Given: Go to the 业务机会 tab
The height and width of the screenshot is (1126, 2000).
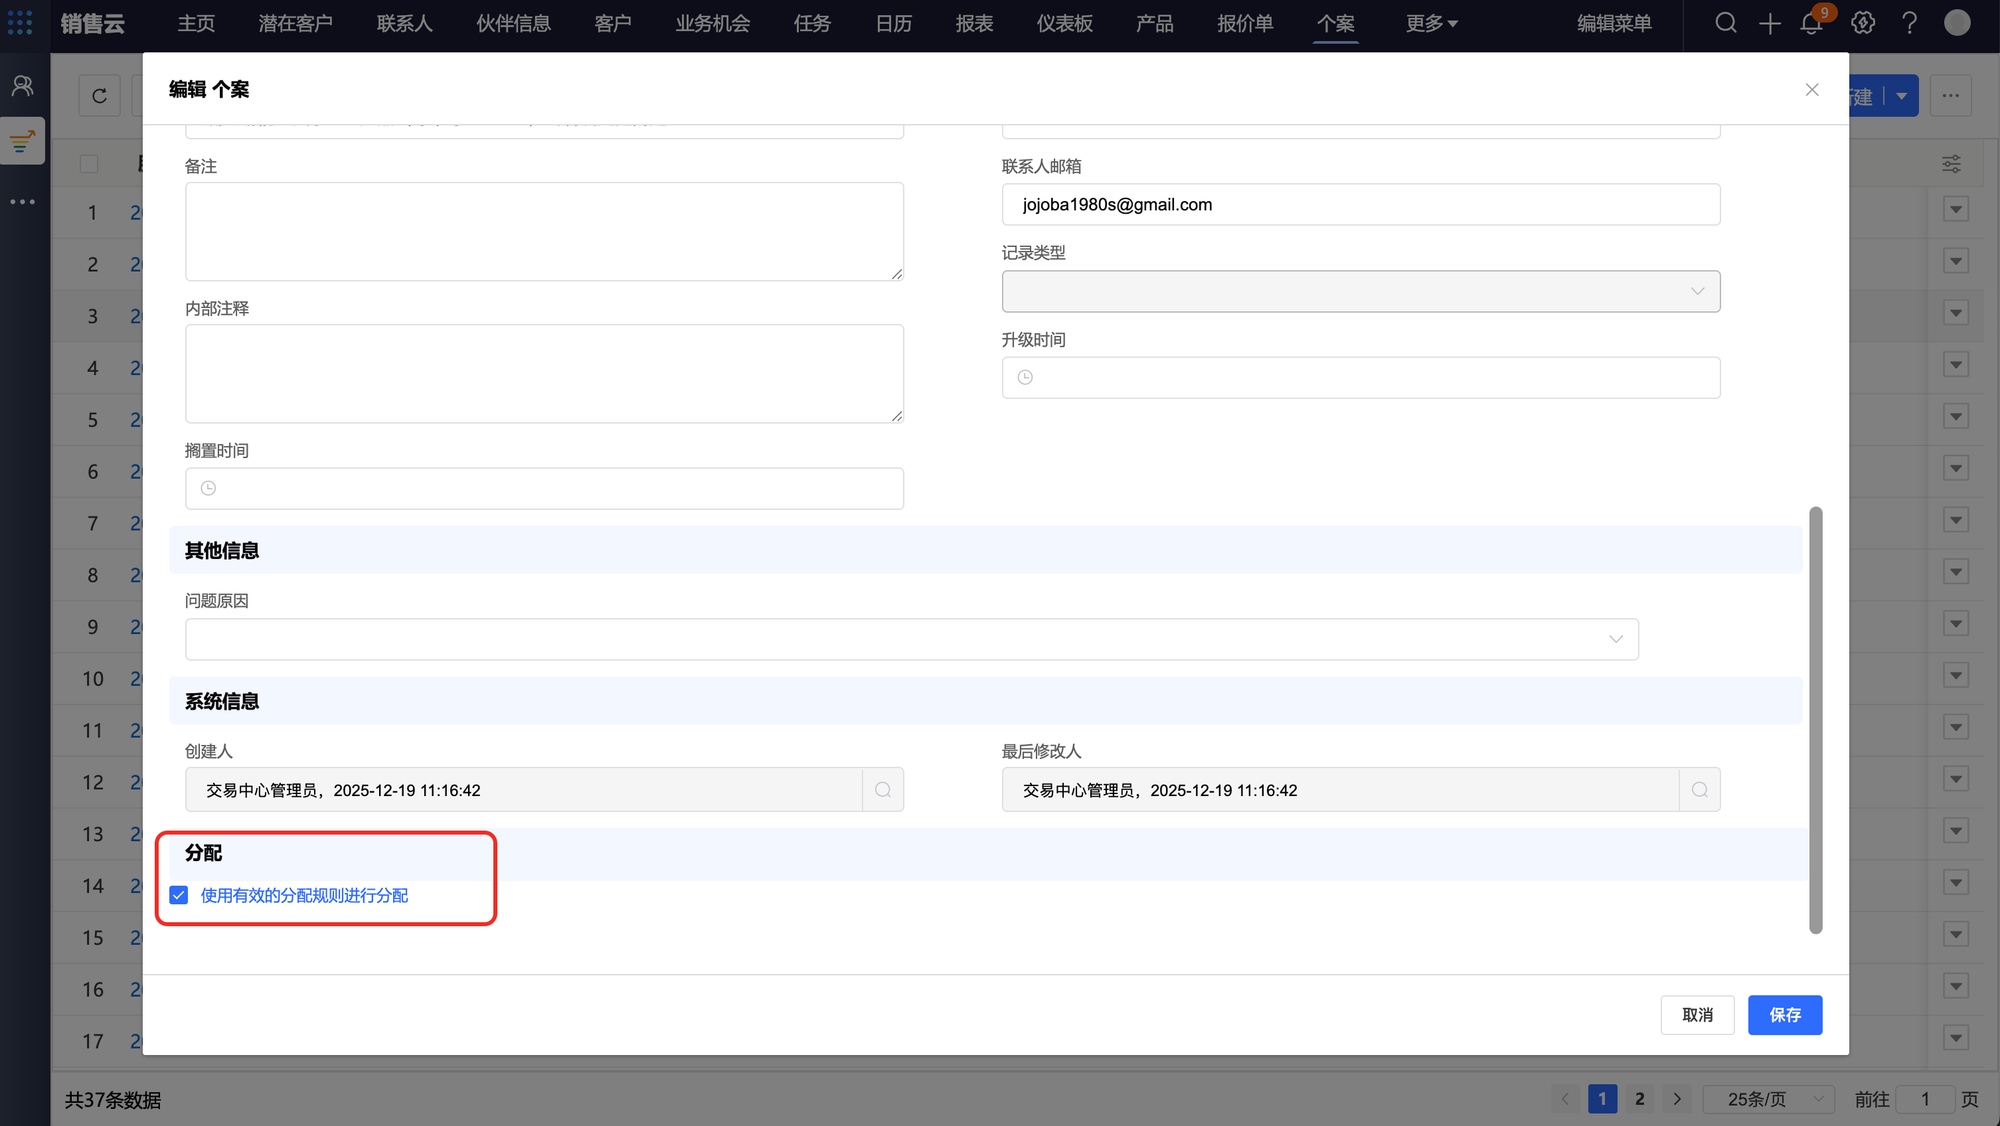Looking at the screenshot, I should point(712,23).
